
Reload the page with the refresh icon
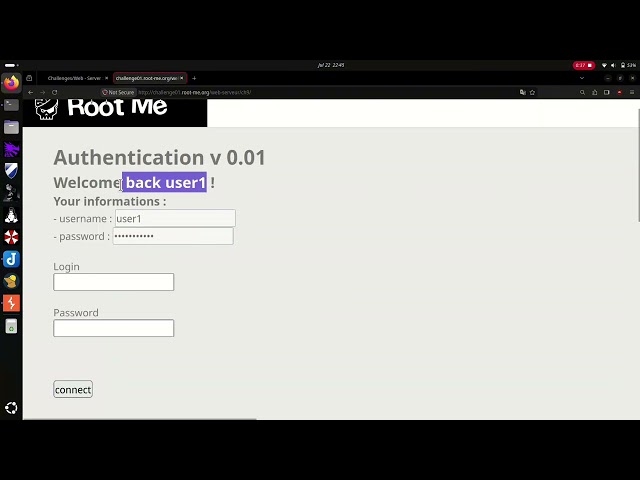55,92
